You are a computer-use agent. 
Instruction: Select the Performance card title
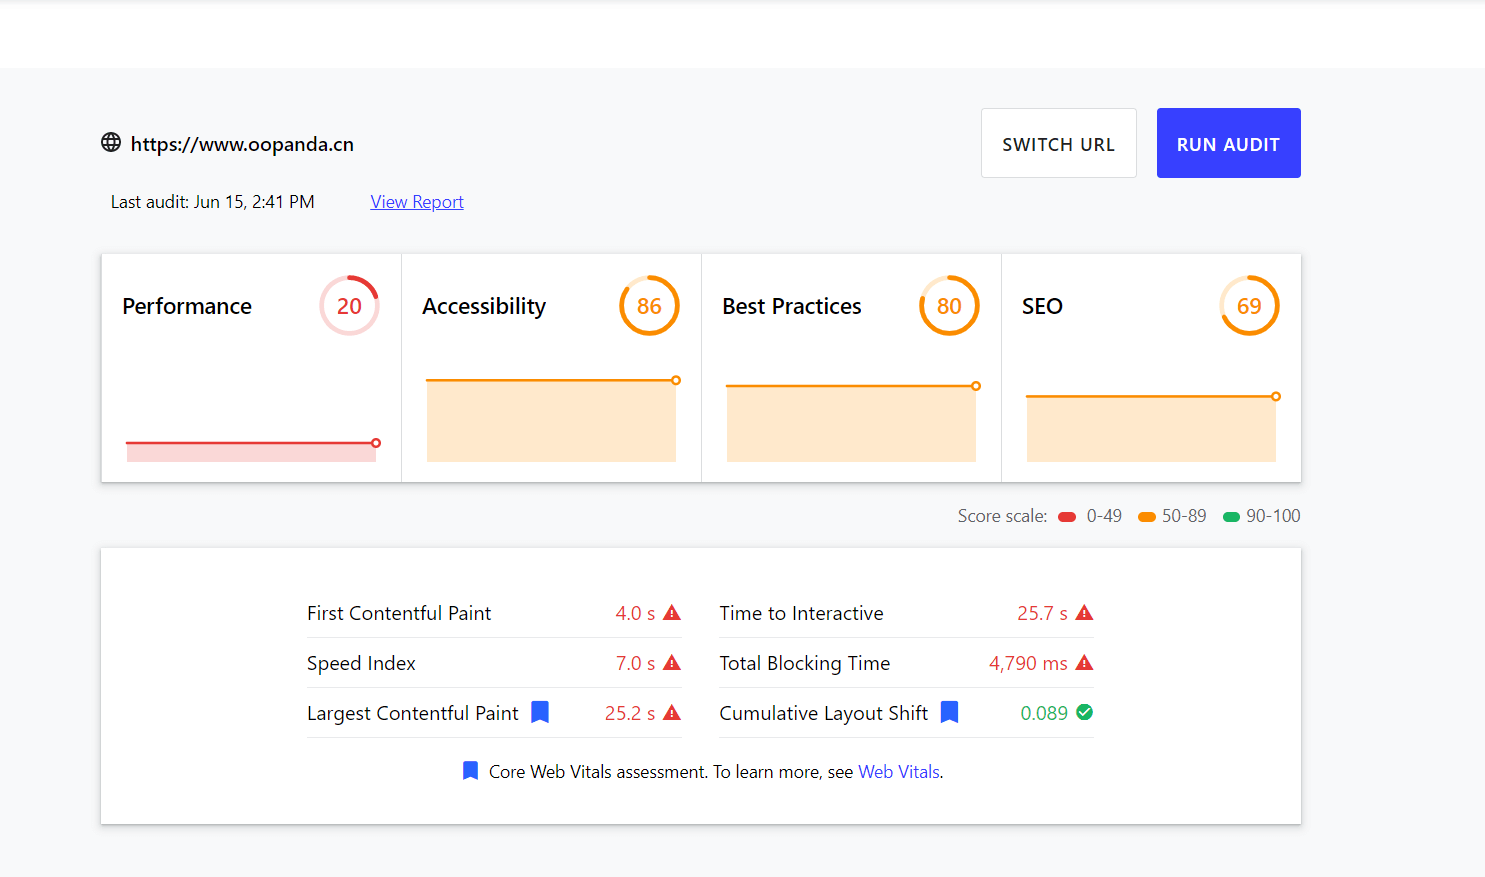187,306
